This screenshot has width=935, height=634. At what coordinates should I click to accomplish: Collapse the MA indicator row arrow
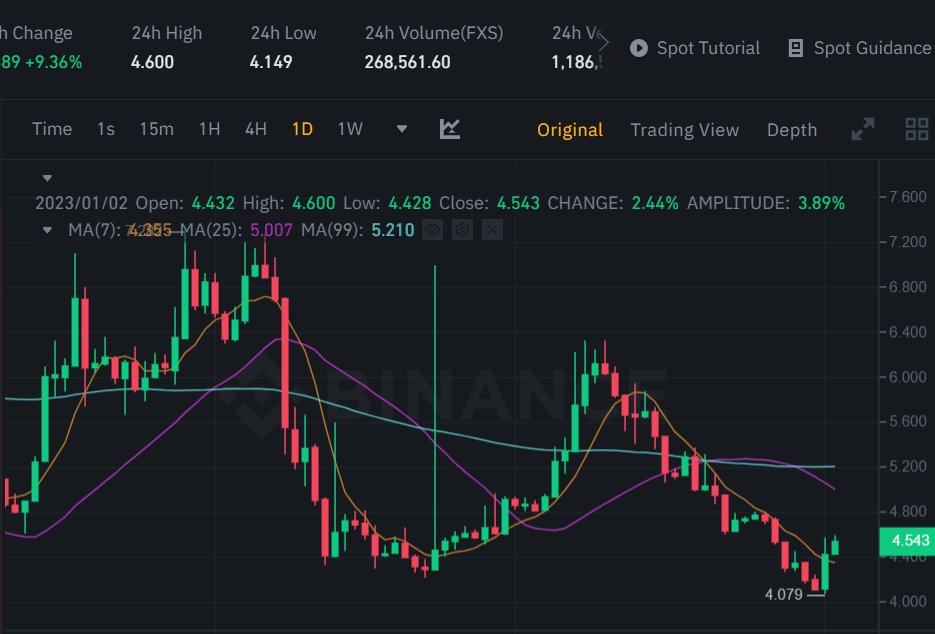[47, 230]
